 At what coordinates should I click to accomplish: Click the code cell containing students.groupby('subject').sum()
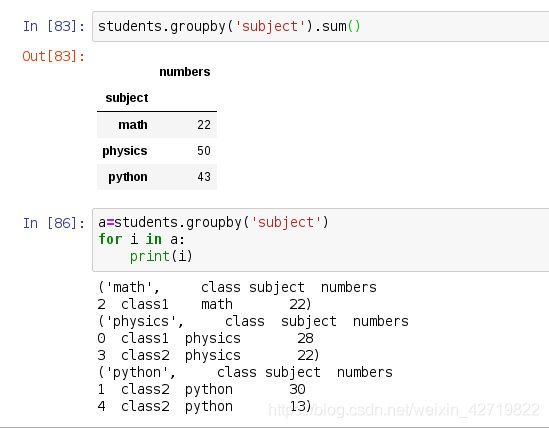[320, 27]
